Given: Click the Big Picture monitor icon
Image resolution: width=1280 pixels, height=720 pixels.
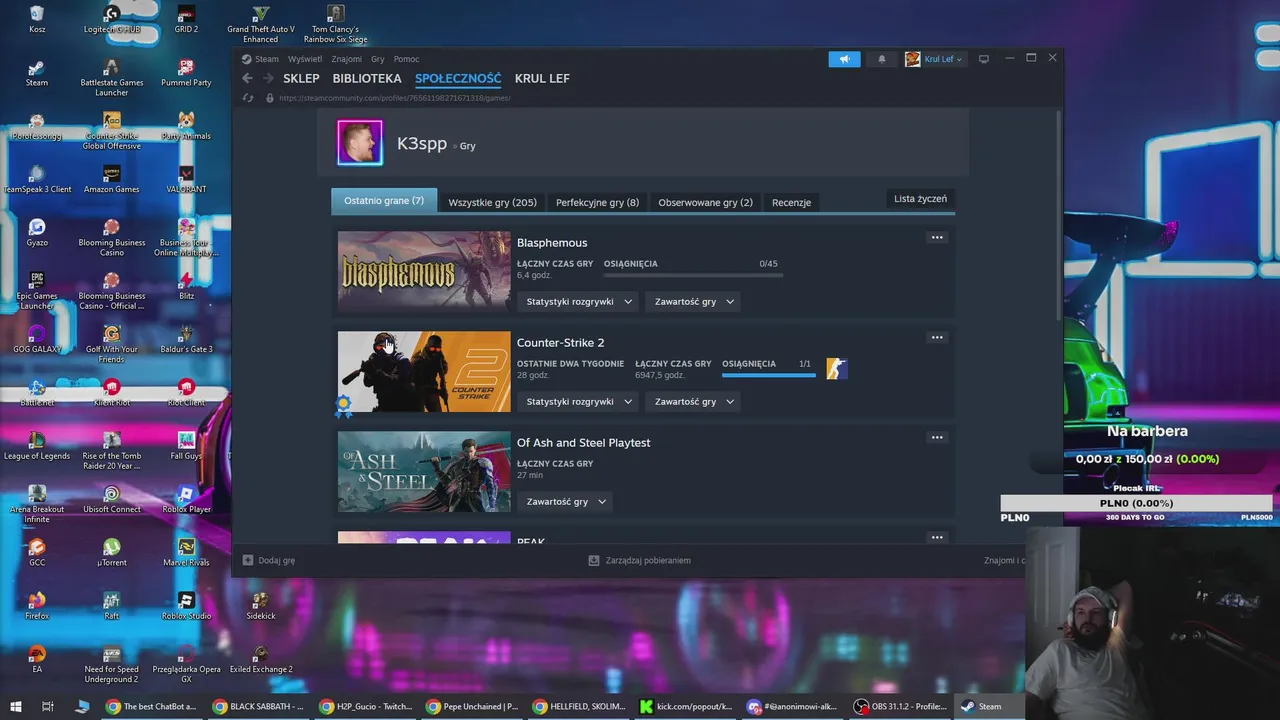Looking at the screenshot, I should click(983, 59).
